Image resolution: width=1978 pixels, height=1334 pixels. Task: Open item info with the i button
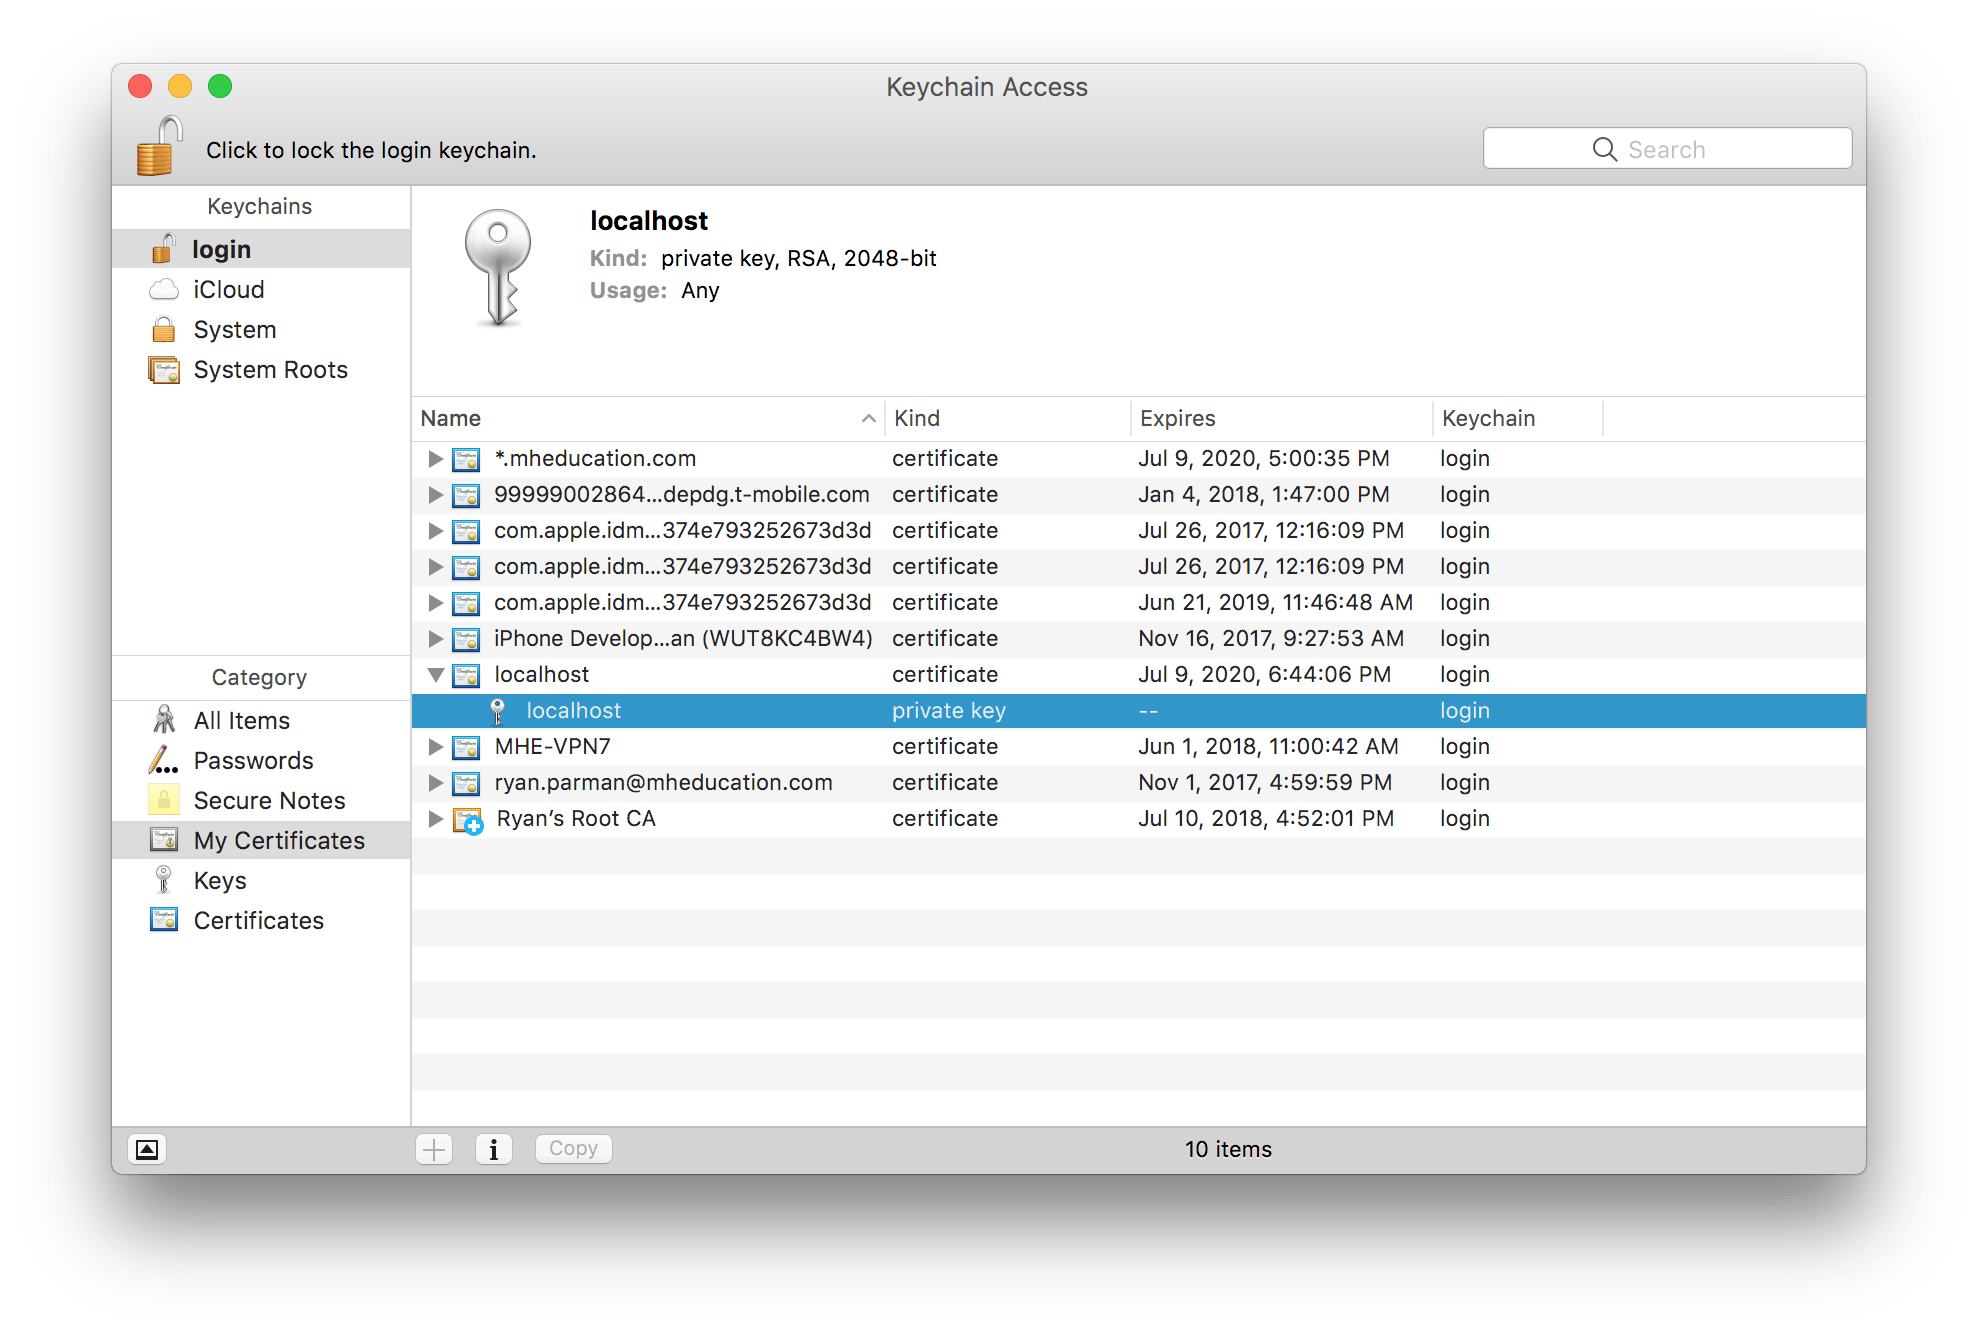pos(494,1148)
